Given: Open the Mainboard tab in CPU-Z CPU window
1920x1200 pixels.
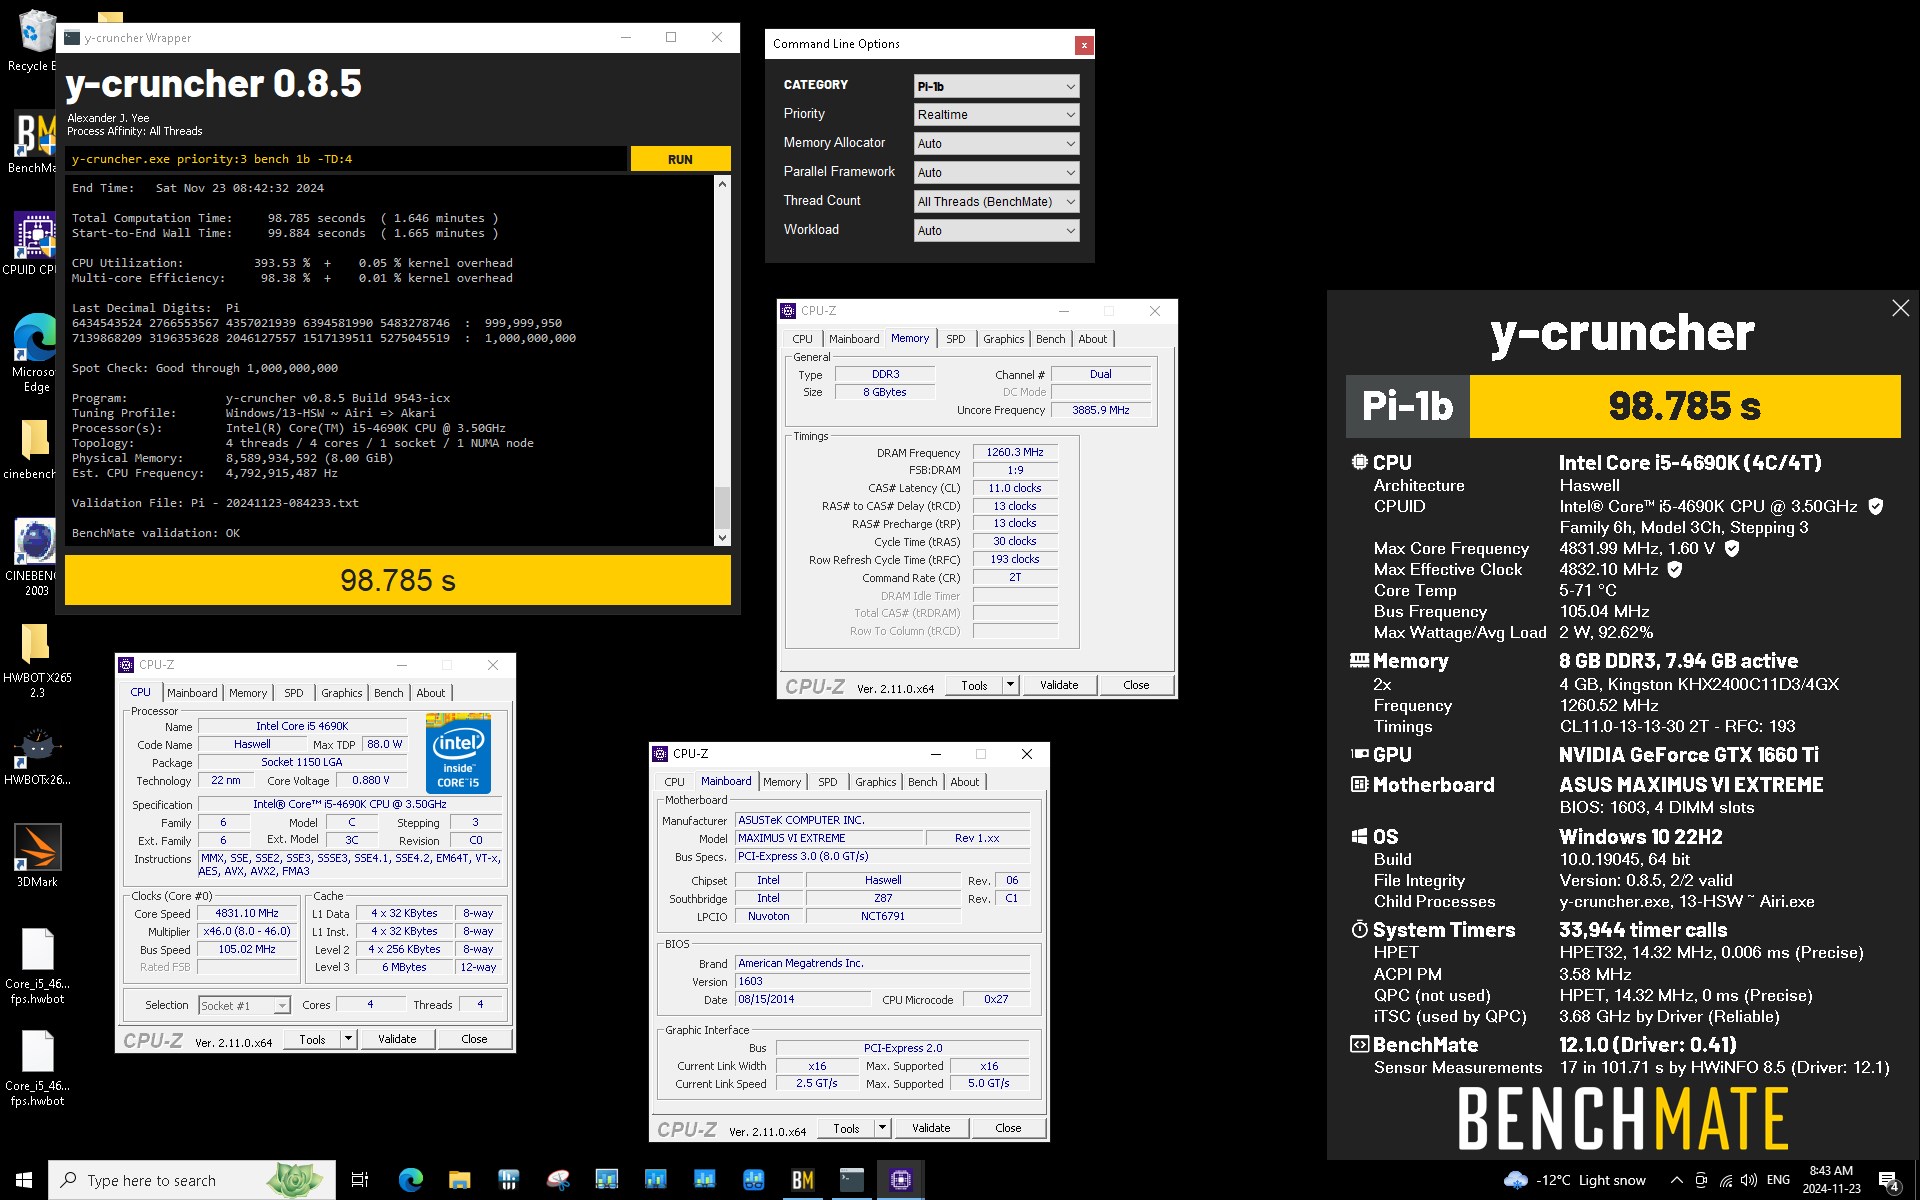Looking at the screenshot, I should (x=192, y=693).
